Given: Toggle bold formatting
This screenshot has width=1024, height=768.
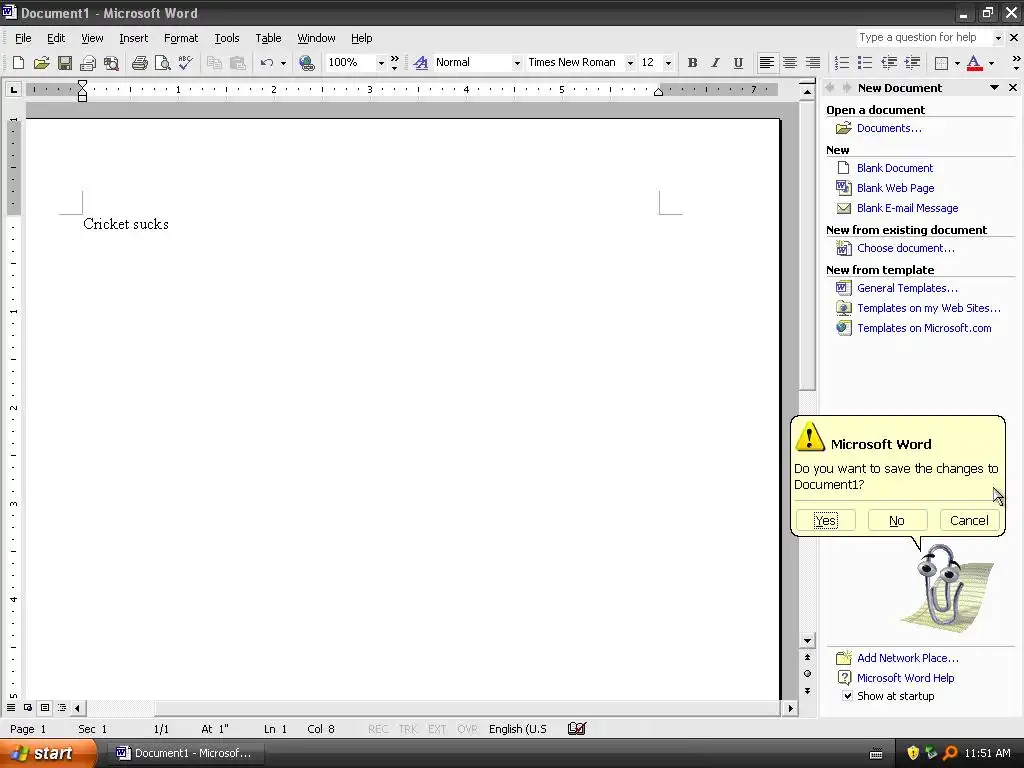Looking at the screenshot, I should pyautogui.click(x=692, y=63).
